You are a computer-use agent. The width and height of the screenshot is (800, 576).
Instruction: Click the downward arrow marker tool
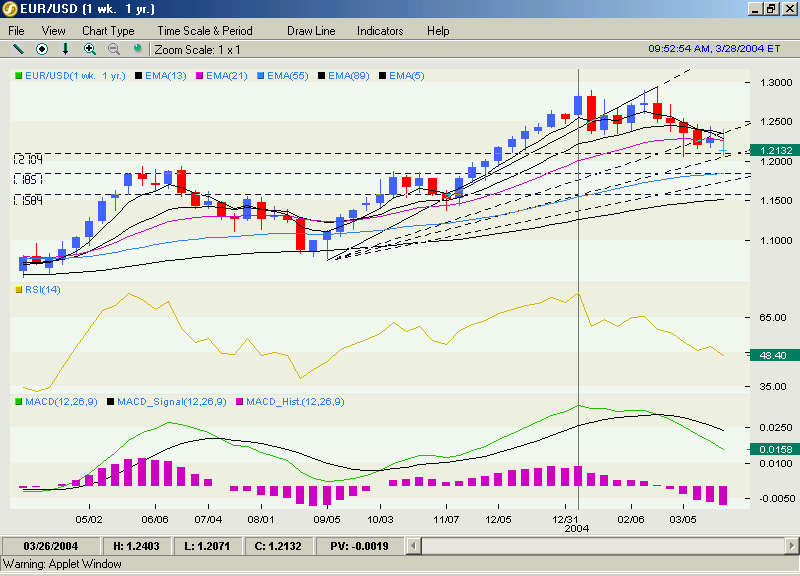[66, 48]
